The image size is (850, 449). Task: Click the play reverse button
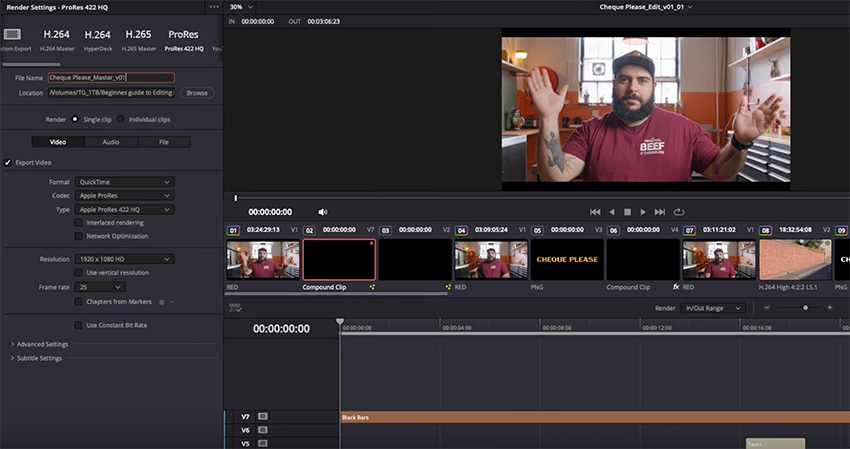coord(612,212)
